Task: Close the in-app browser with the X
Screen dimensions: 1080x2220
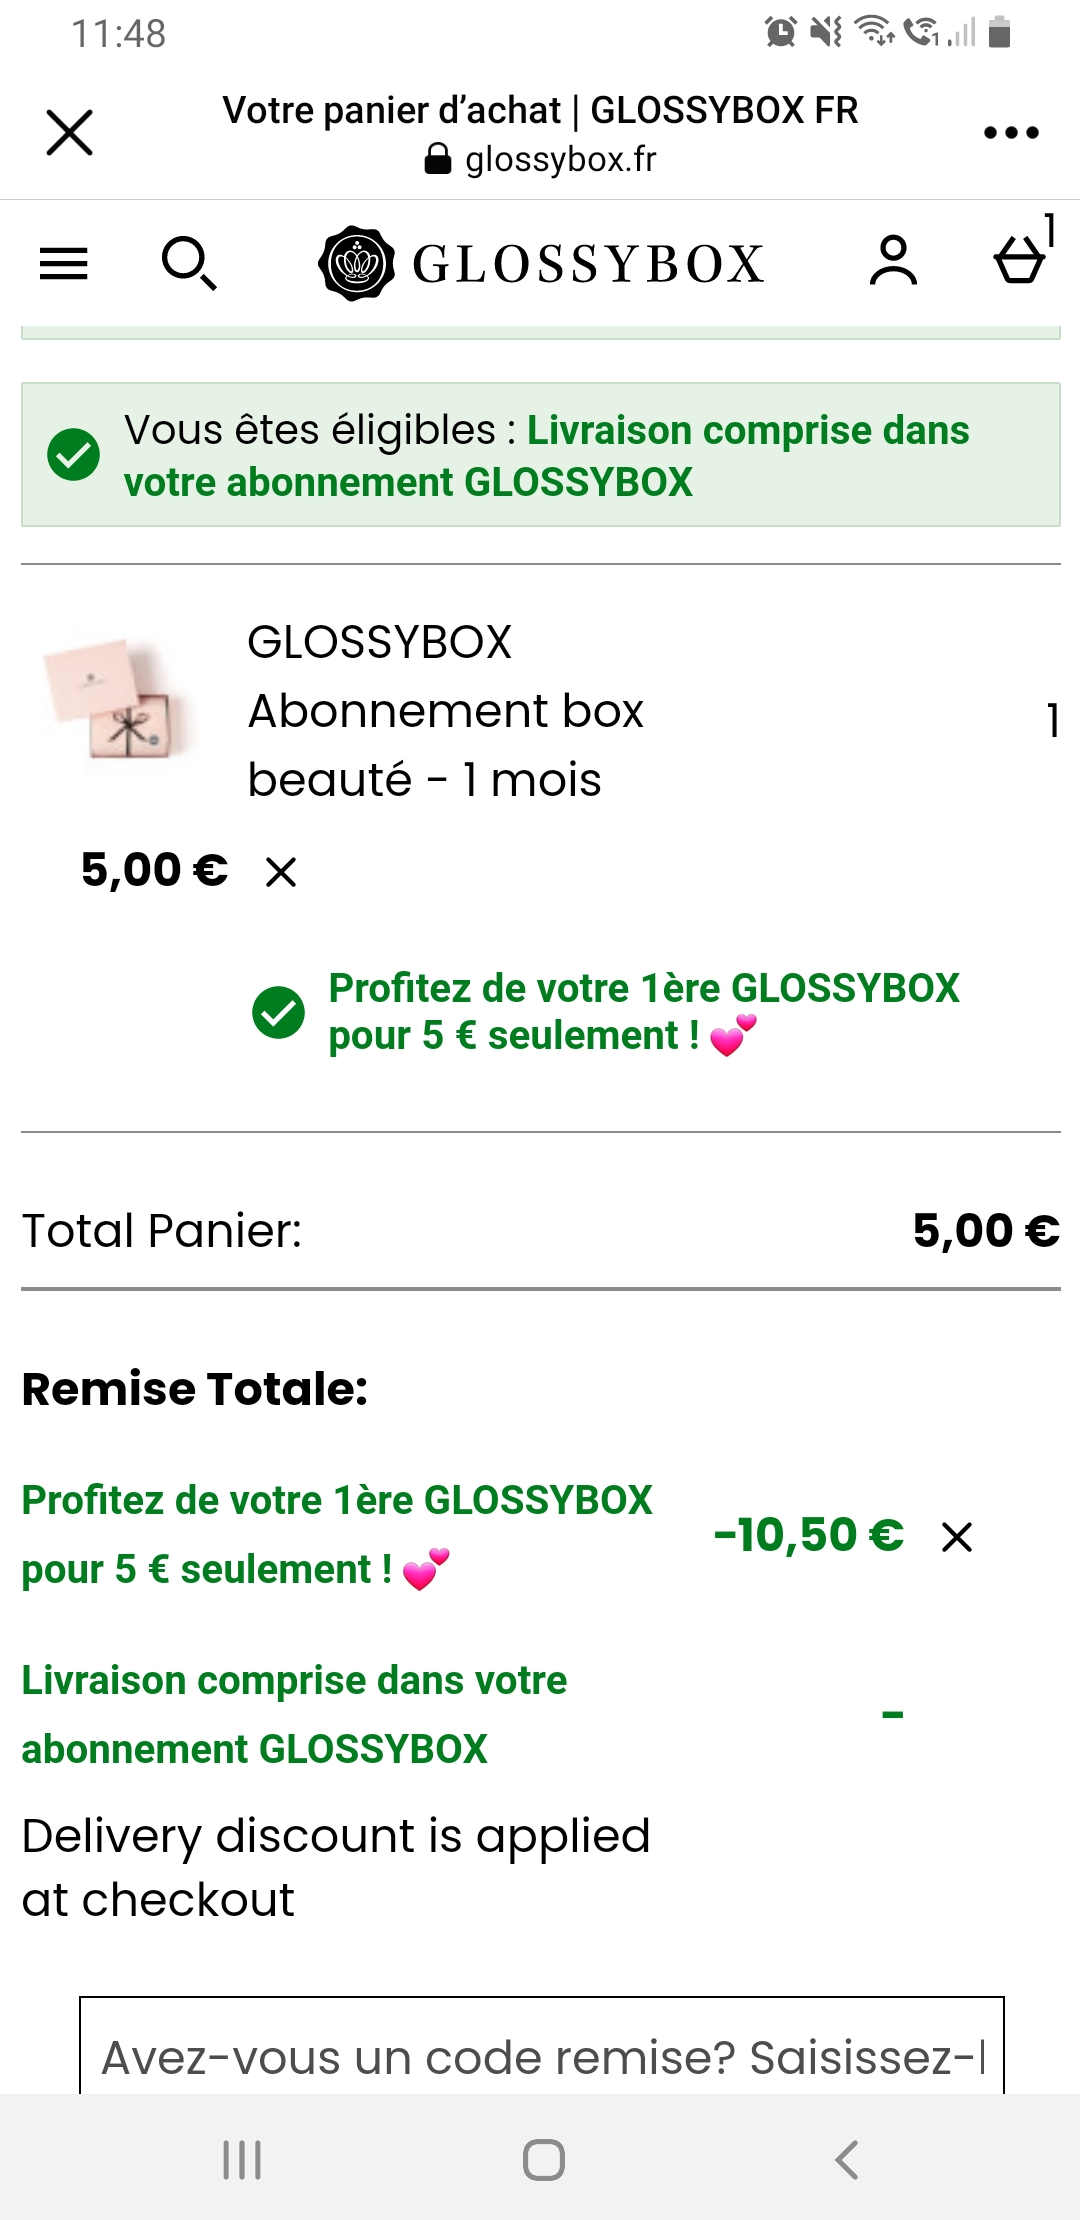Action: 69,133
